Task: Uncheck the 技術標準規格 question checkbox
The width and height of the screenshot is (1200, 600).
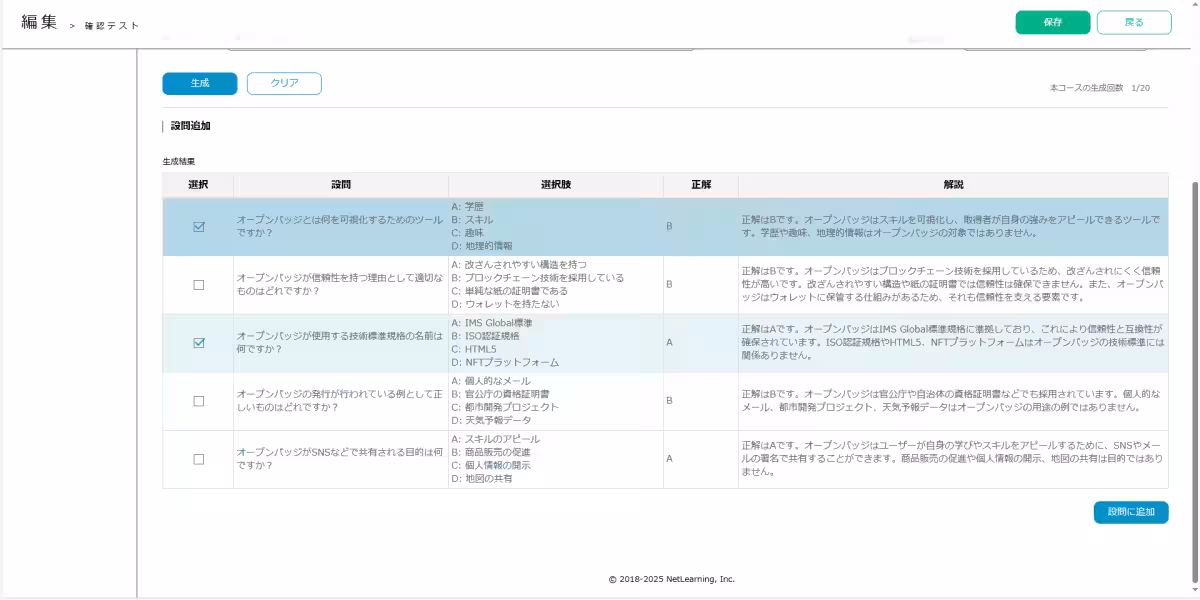Action: 198,343
